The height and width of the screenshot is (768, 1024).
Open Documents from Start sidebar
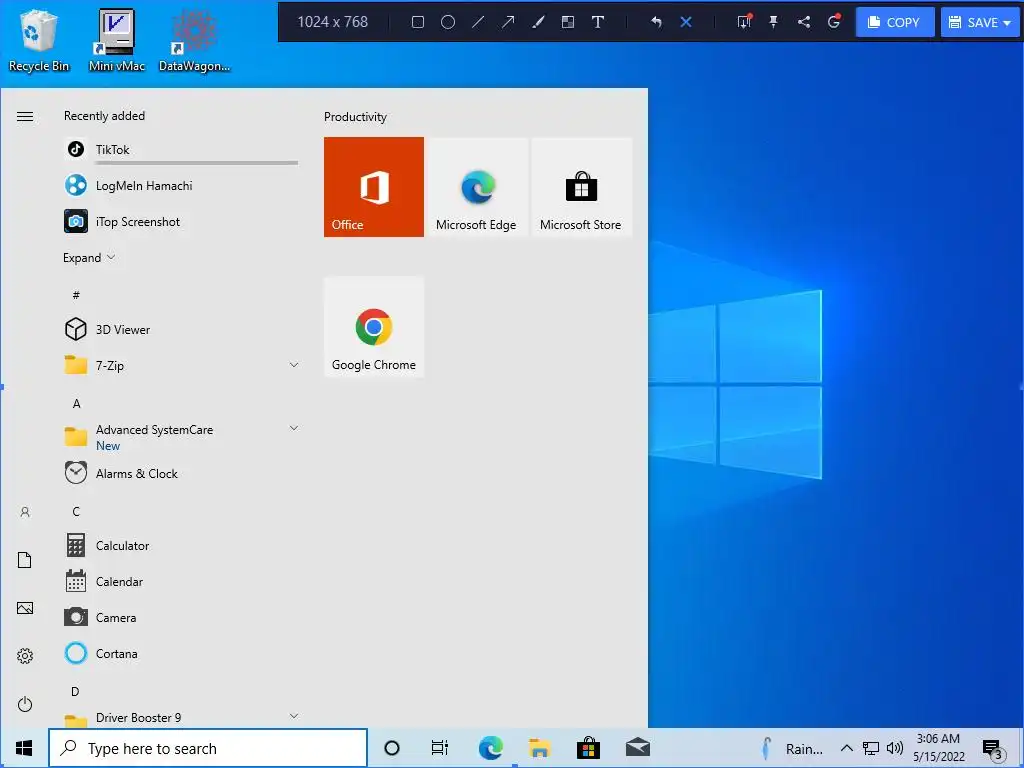coord(25,560)
